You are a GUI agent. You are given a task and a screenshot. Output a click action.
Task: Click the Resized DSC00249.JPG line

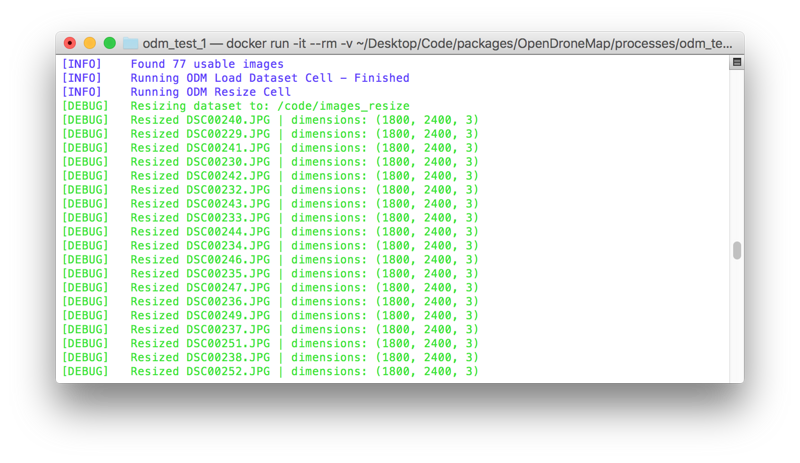click(270, 316)
